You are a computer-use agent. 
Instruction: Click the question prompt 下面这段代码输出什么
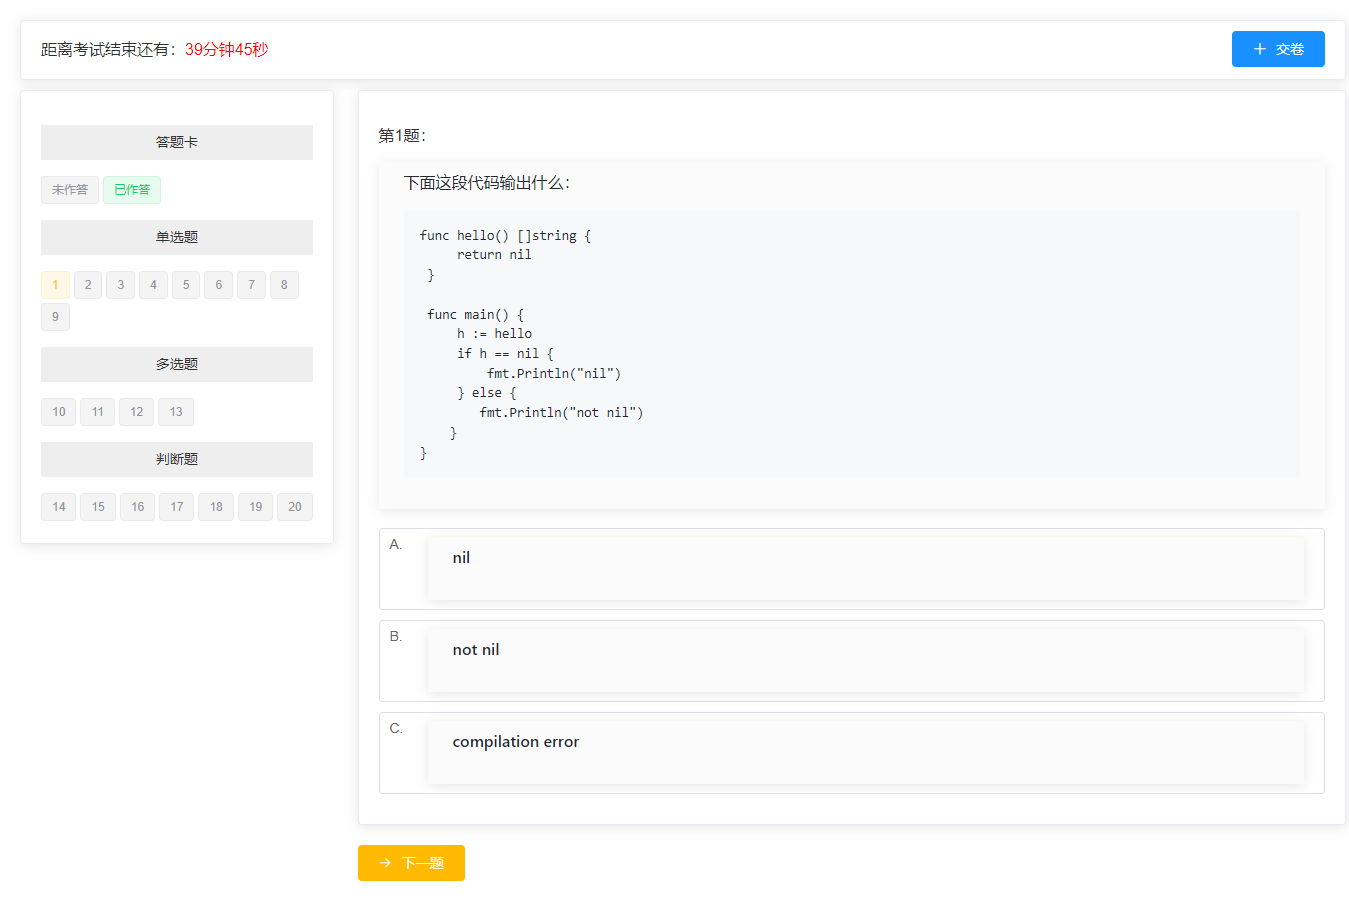click(x=487, y=183)
